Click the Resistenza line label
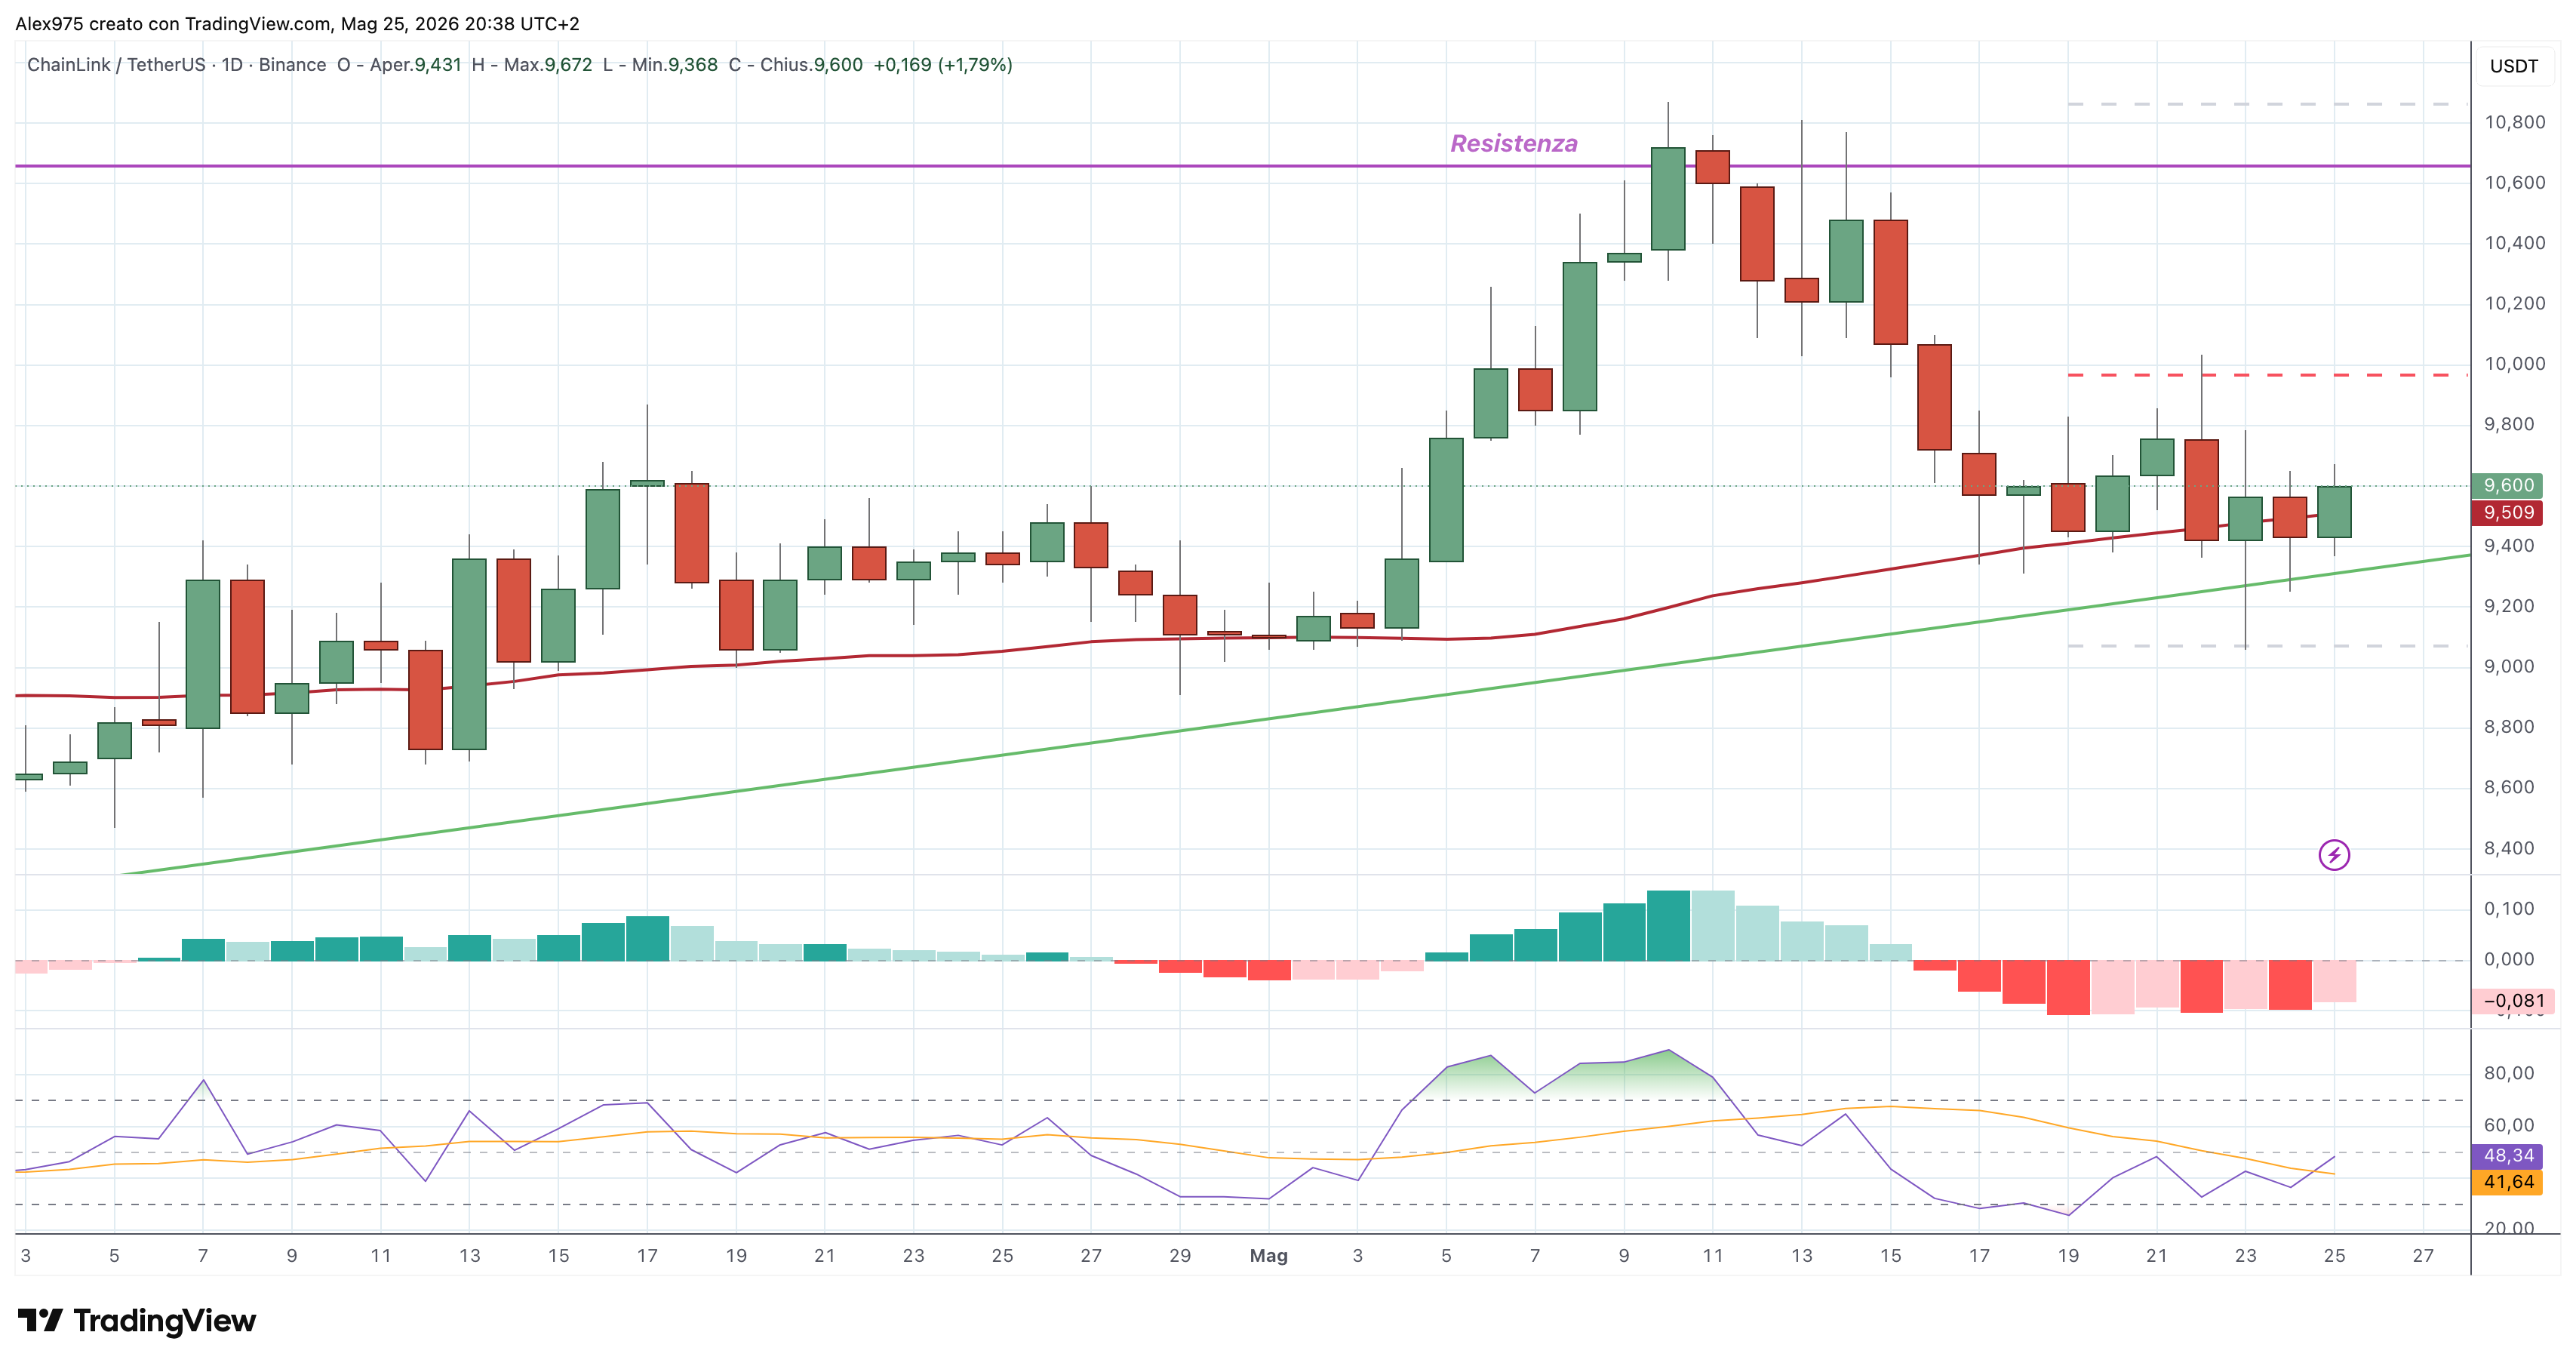The height and width of the screenshot is (1366, 2576). click(1514, 144)
